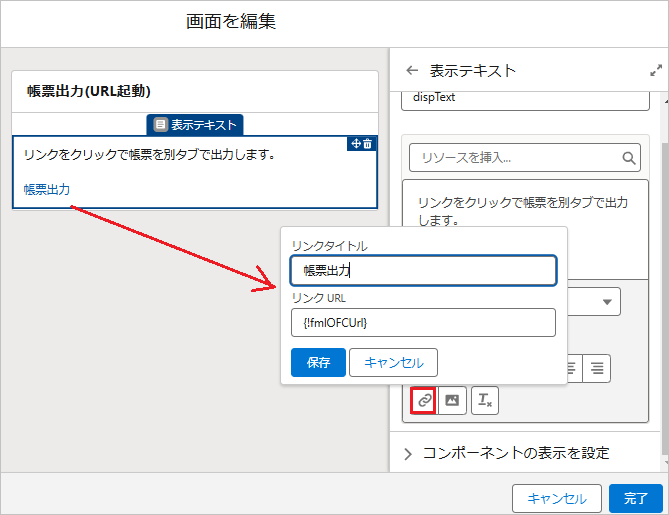The width and height of the screenshot is (669, 515).
Task: Click the back arrow beside 表示テキスト
Action: pyautogui.click(x=412, y=70)
